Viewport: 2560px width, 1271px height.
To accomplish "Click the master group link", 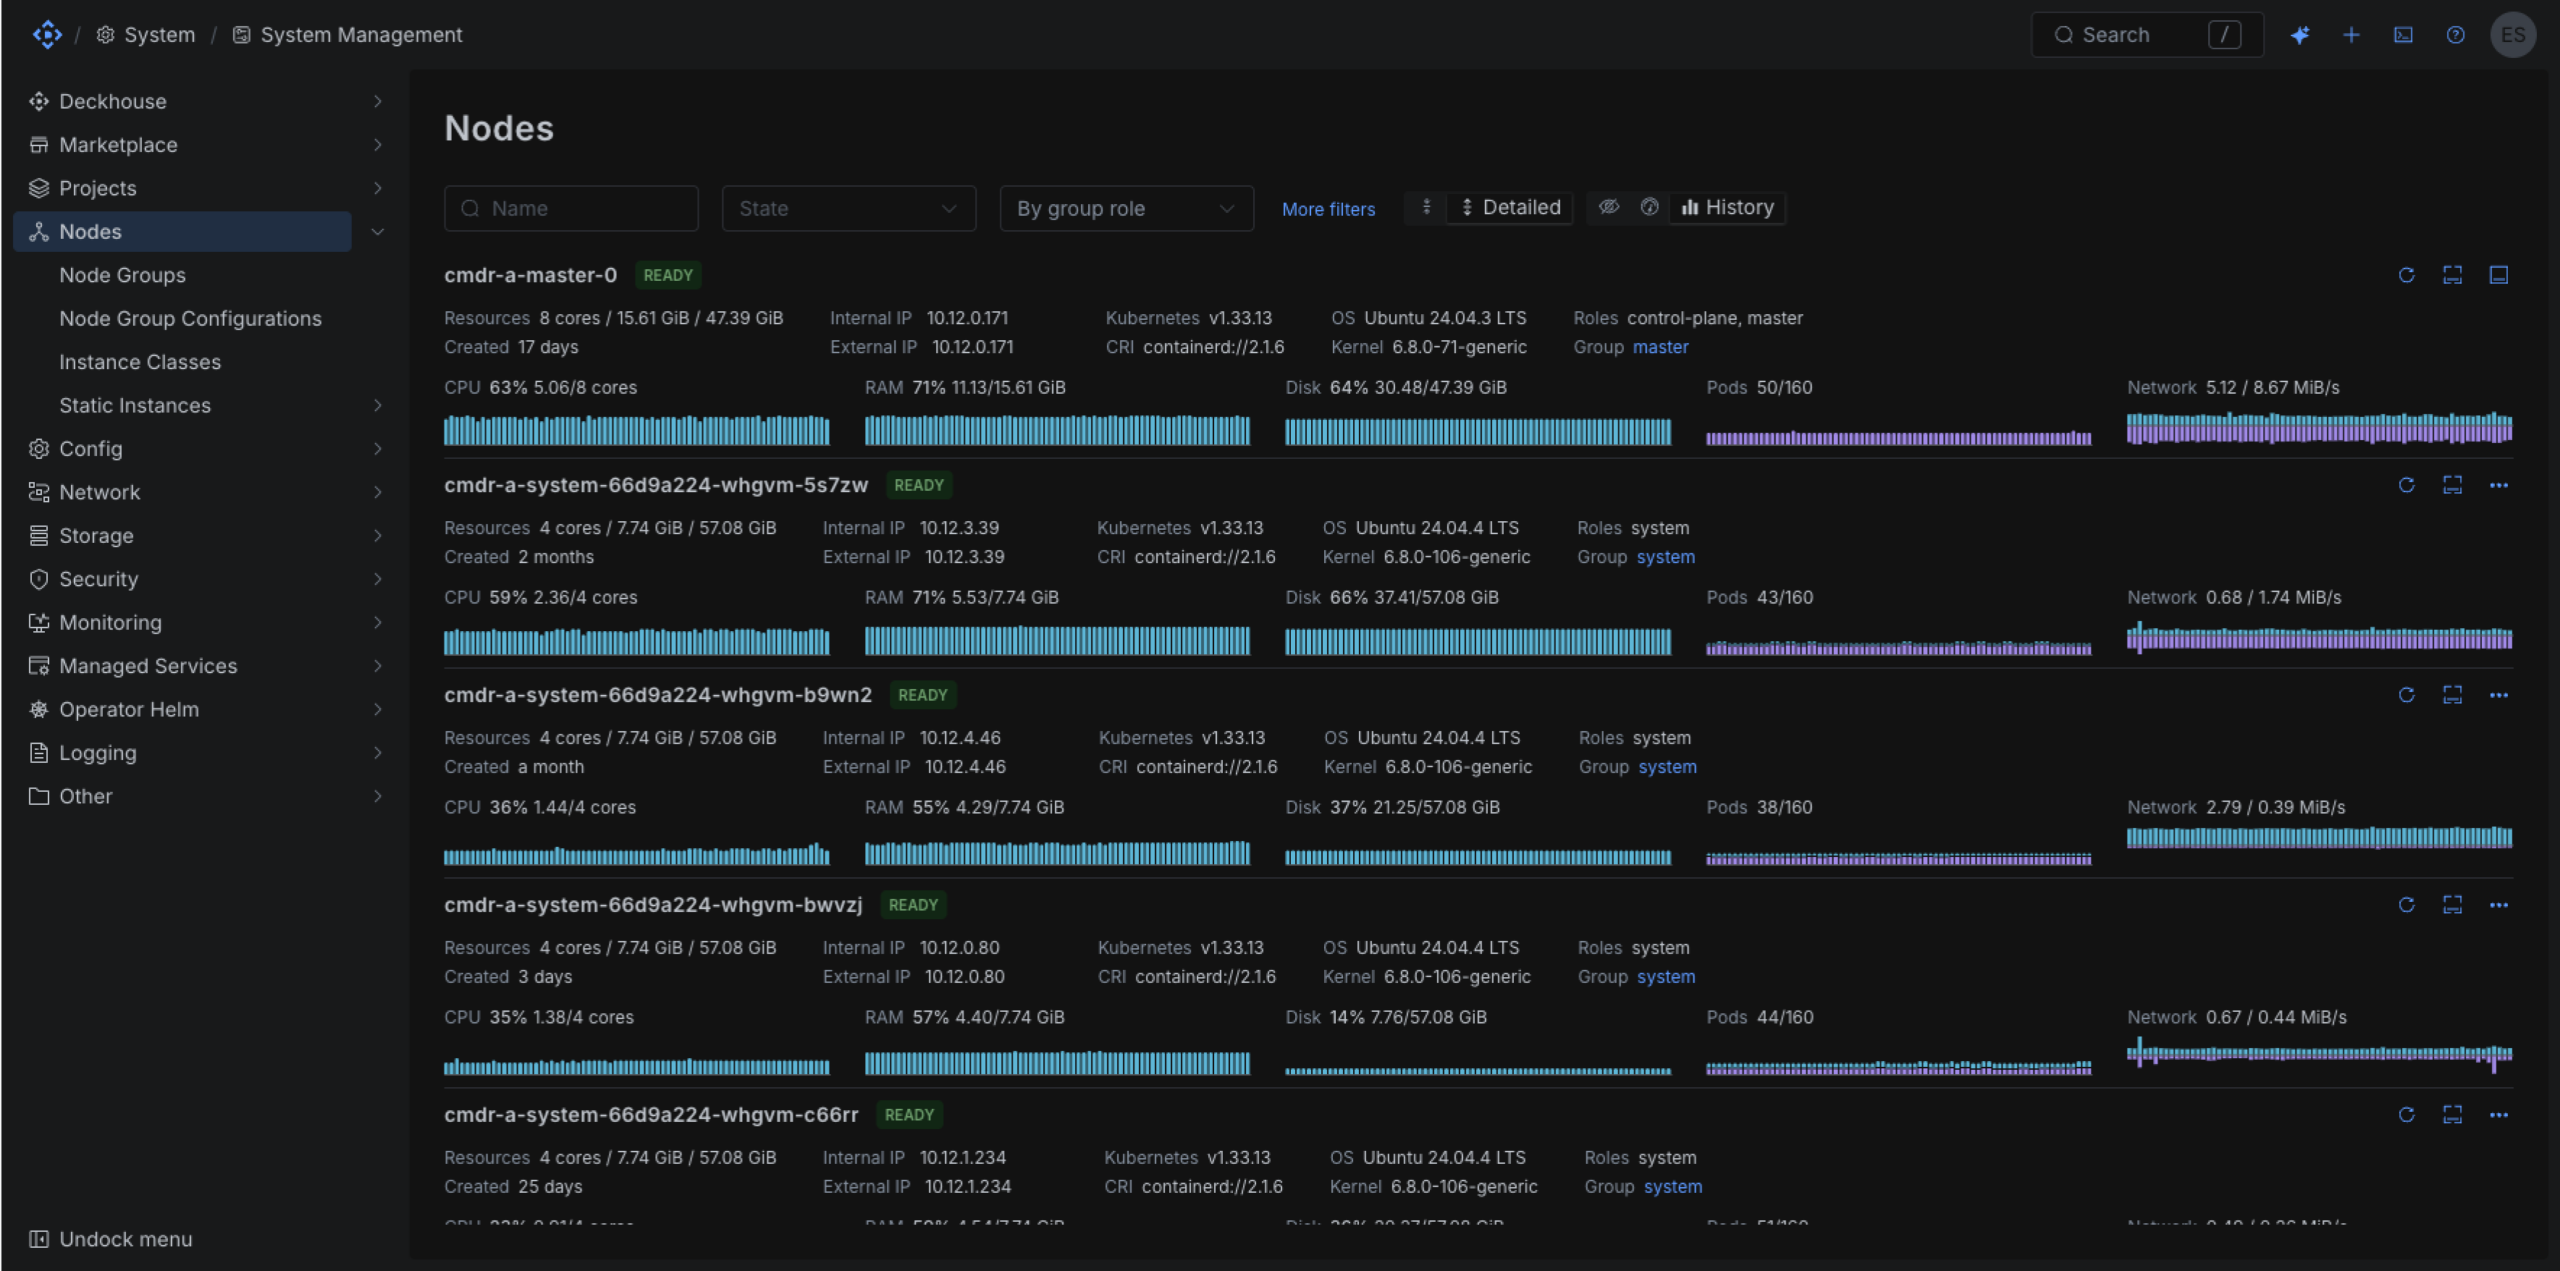I will point(1660,347).
